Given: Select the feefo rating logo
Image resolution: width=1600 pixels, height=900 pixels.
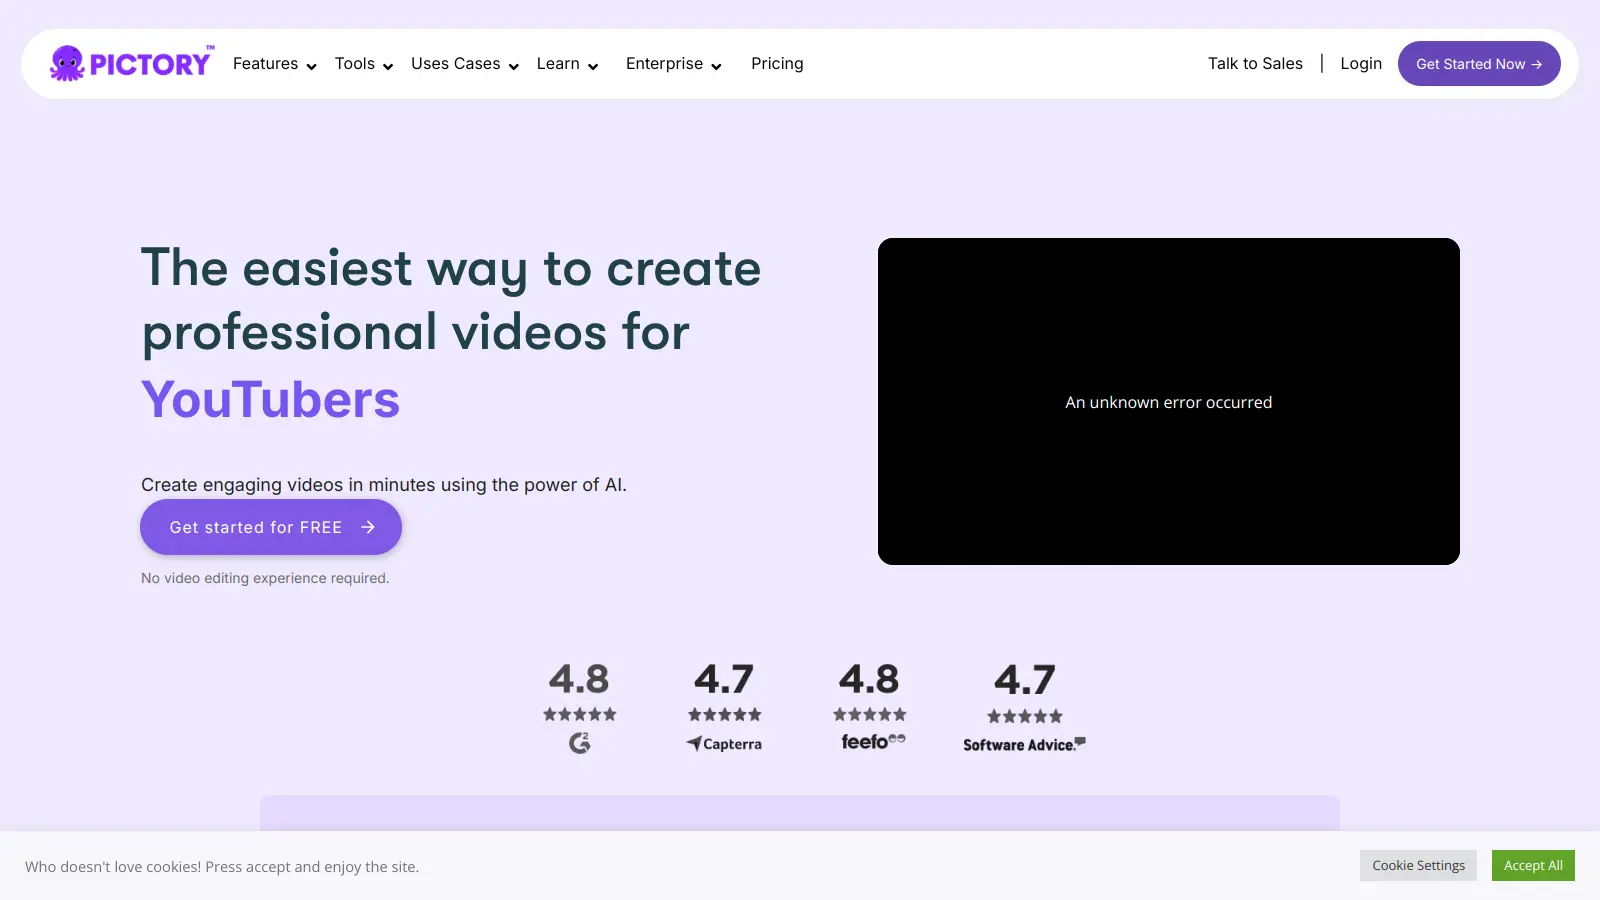Looking at the screenshot, I should (869, 741).
